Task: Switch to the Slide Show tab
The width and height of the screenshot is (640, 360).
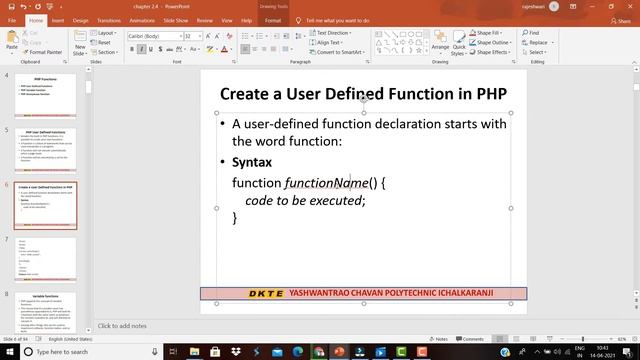Action: click(x=176, y=20)
